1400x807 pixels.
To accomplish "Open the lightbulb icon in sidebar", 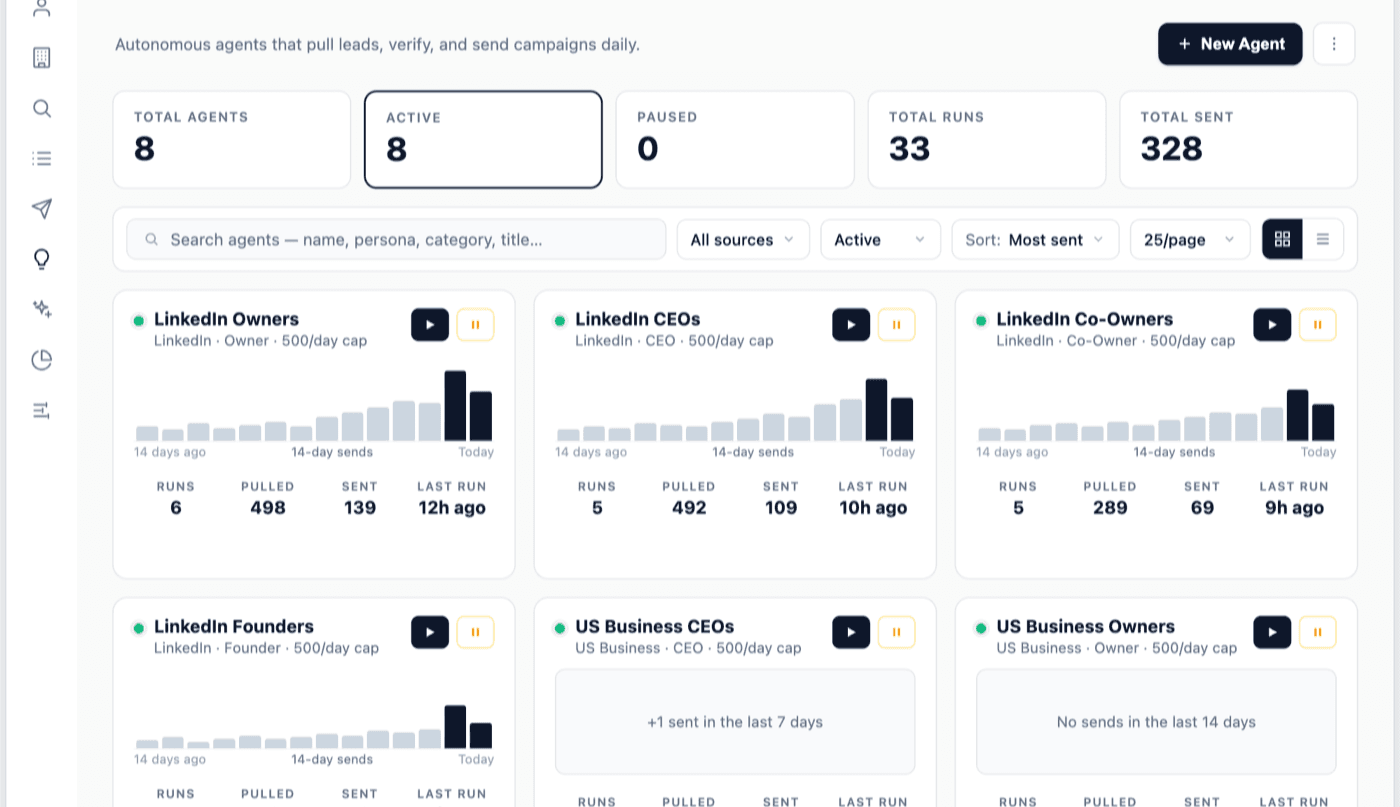I will tap(41, 259).
